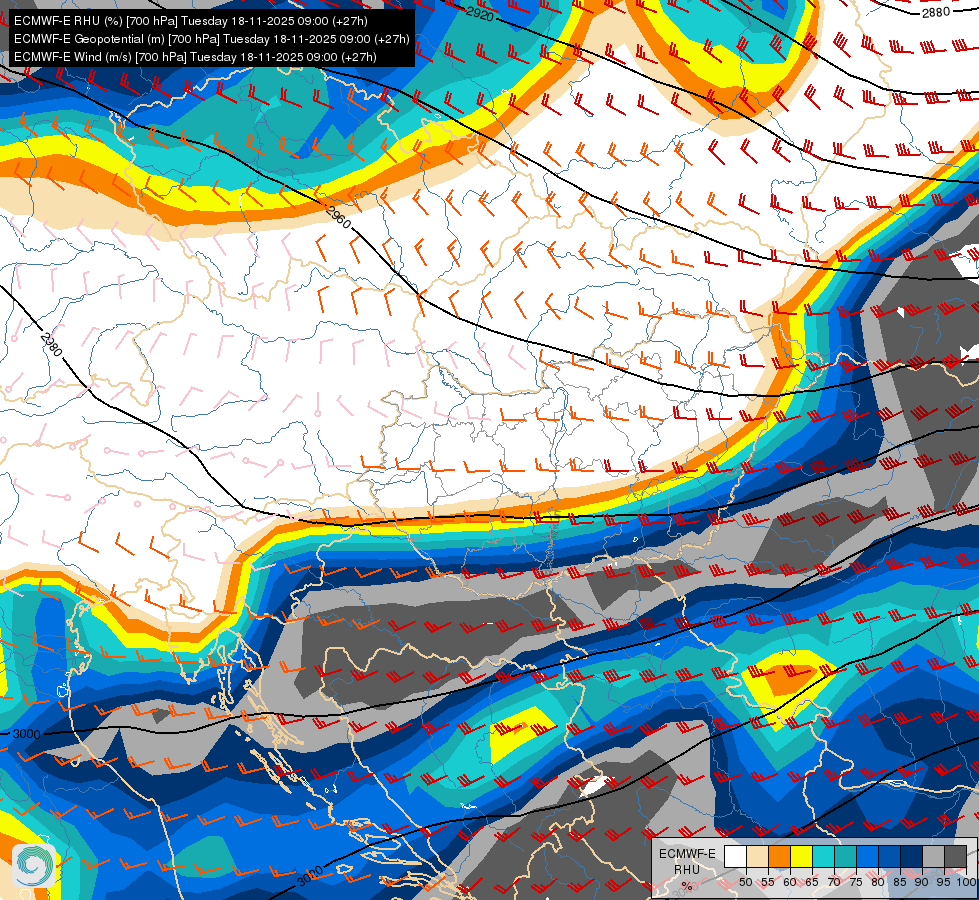Image resolution: width=979 pixels, height=900 pixels.
Task: Click the legend title 'ECMWF-E' text
Action: pyautogui.click(x=687, y=854)
